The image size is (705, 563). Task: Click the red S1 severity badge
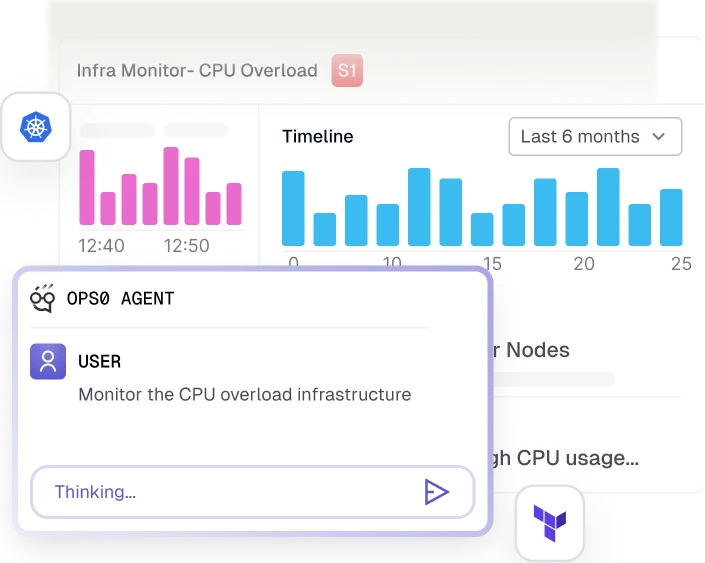(x=346, y=71)
